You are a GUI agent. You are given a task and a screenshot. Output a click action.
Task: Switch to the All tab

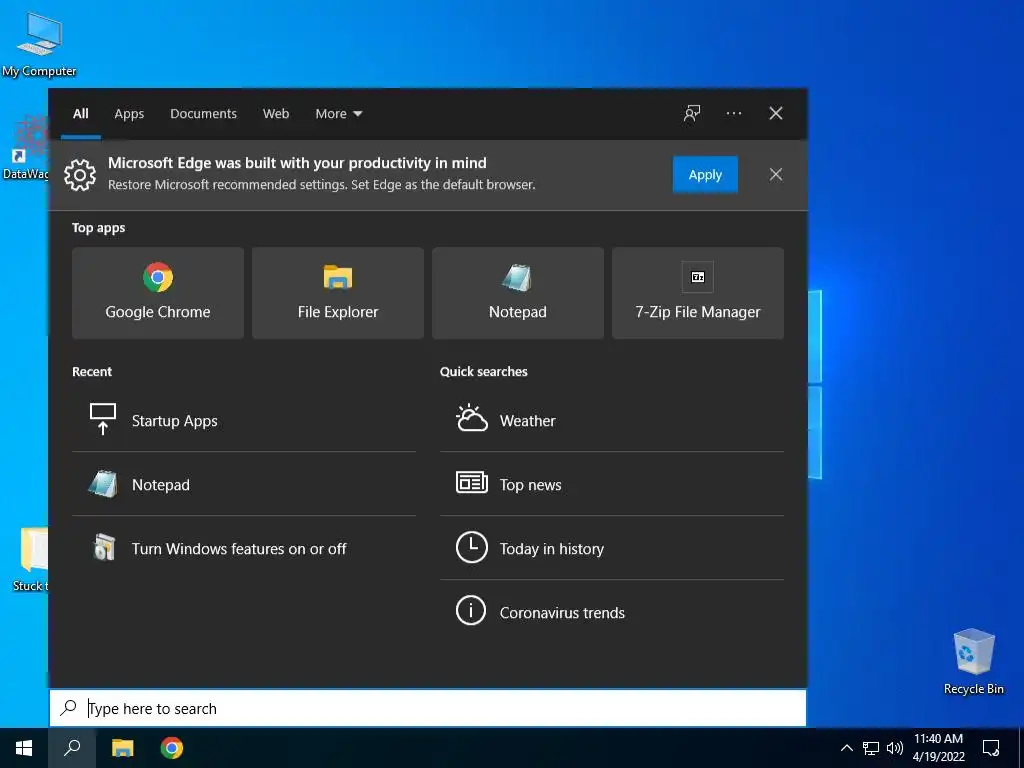(80, 114)
